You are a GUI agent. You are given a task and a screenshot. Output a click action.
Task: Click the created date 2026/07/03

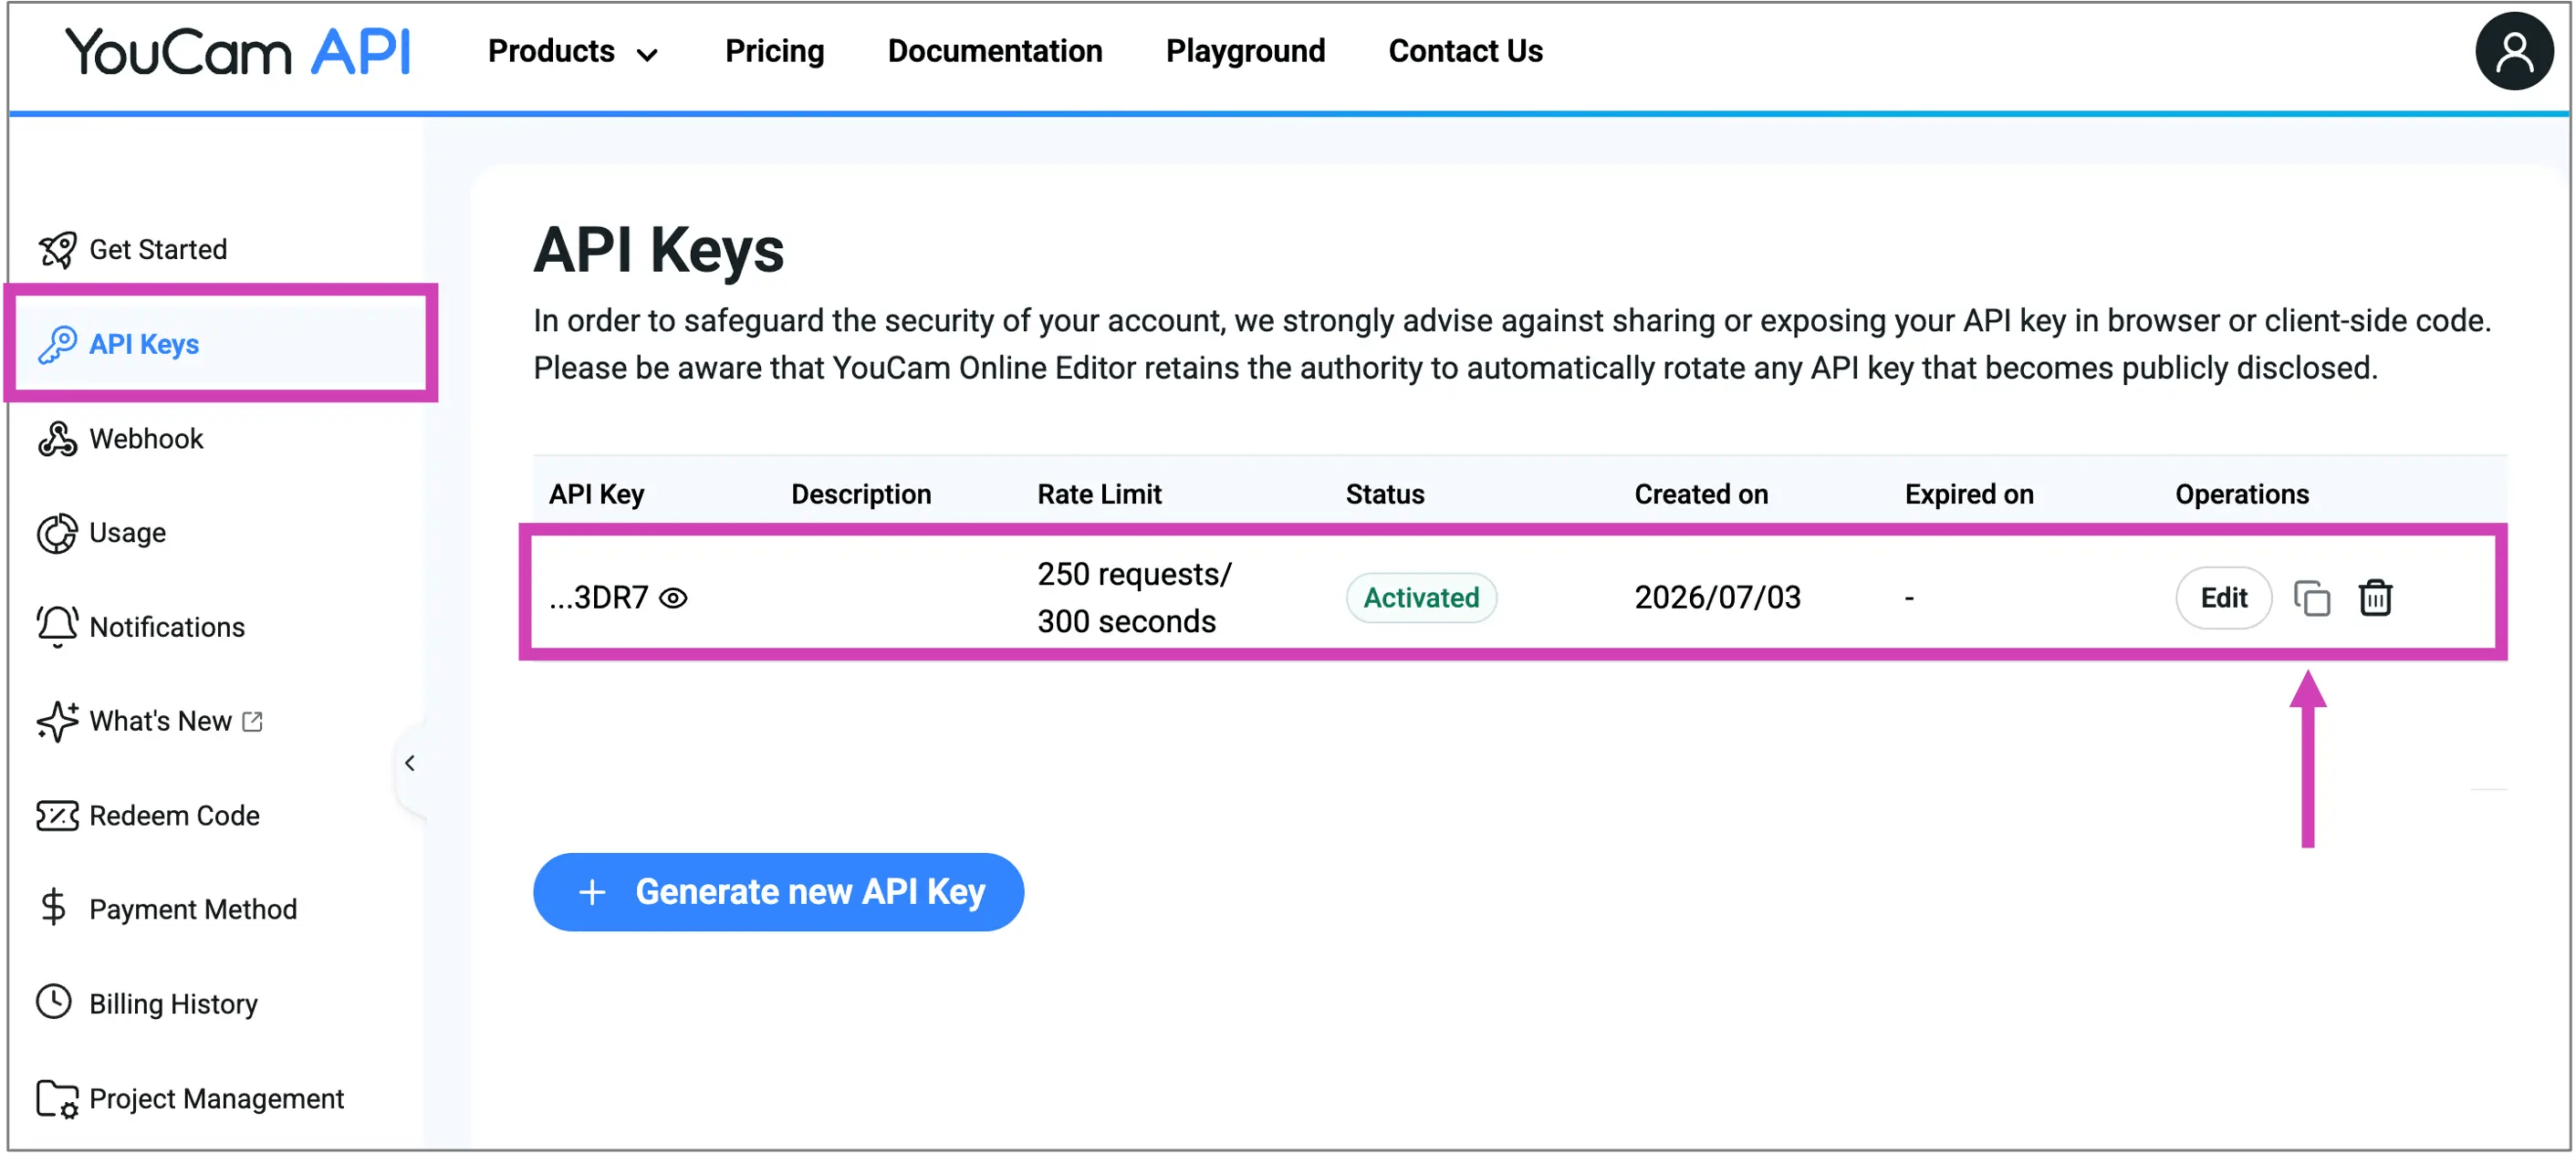point(1717,598)
